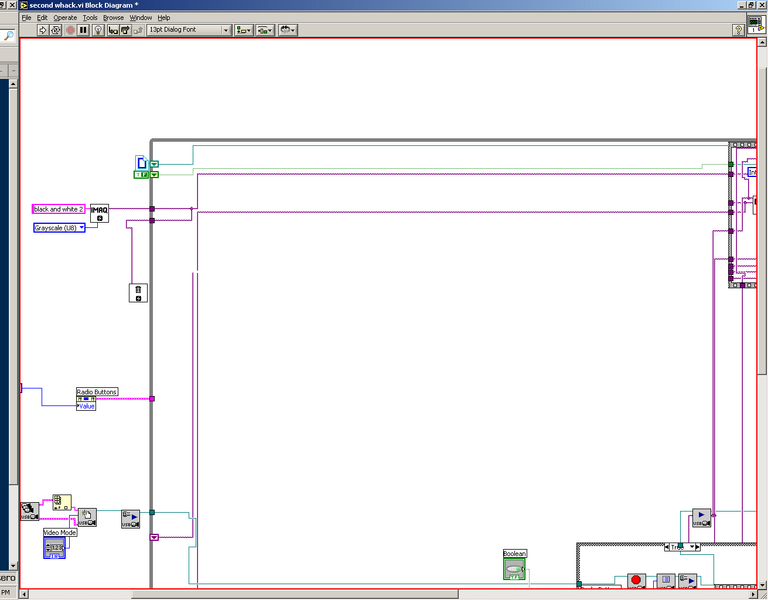Viewport: 768px width, 600px height.
Task: Click the Start Step Into debugging button
Action: coord(114,30)
